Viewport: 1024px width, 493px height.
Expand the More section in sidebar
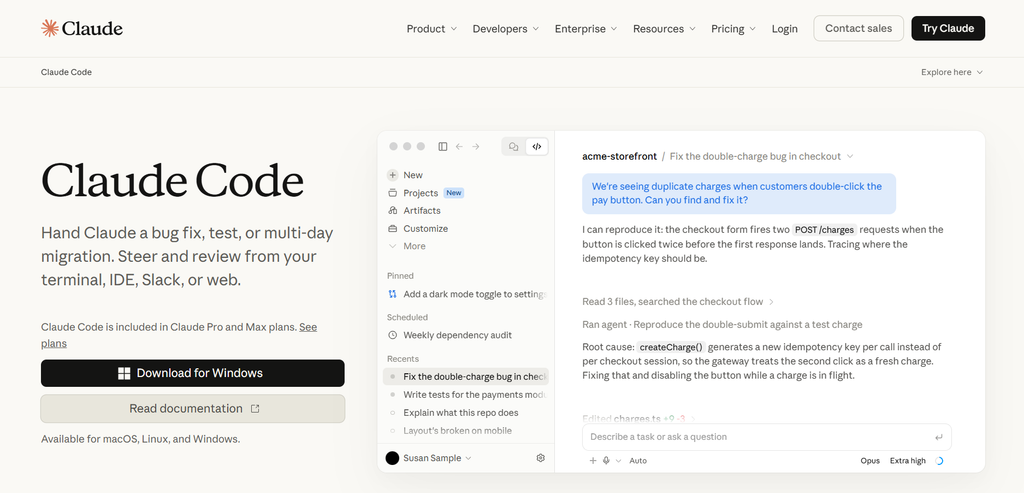(x=407, y=246)
